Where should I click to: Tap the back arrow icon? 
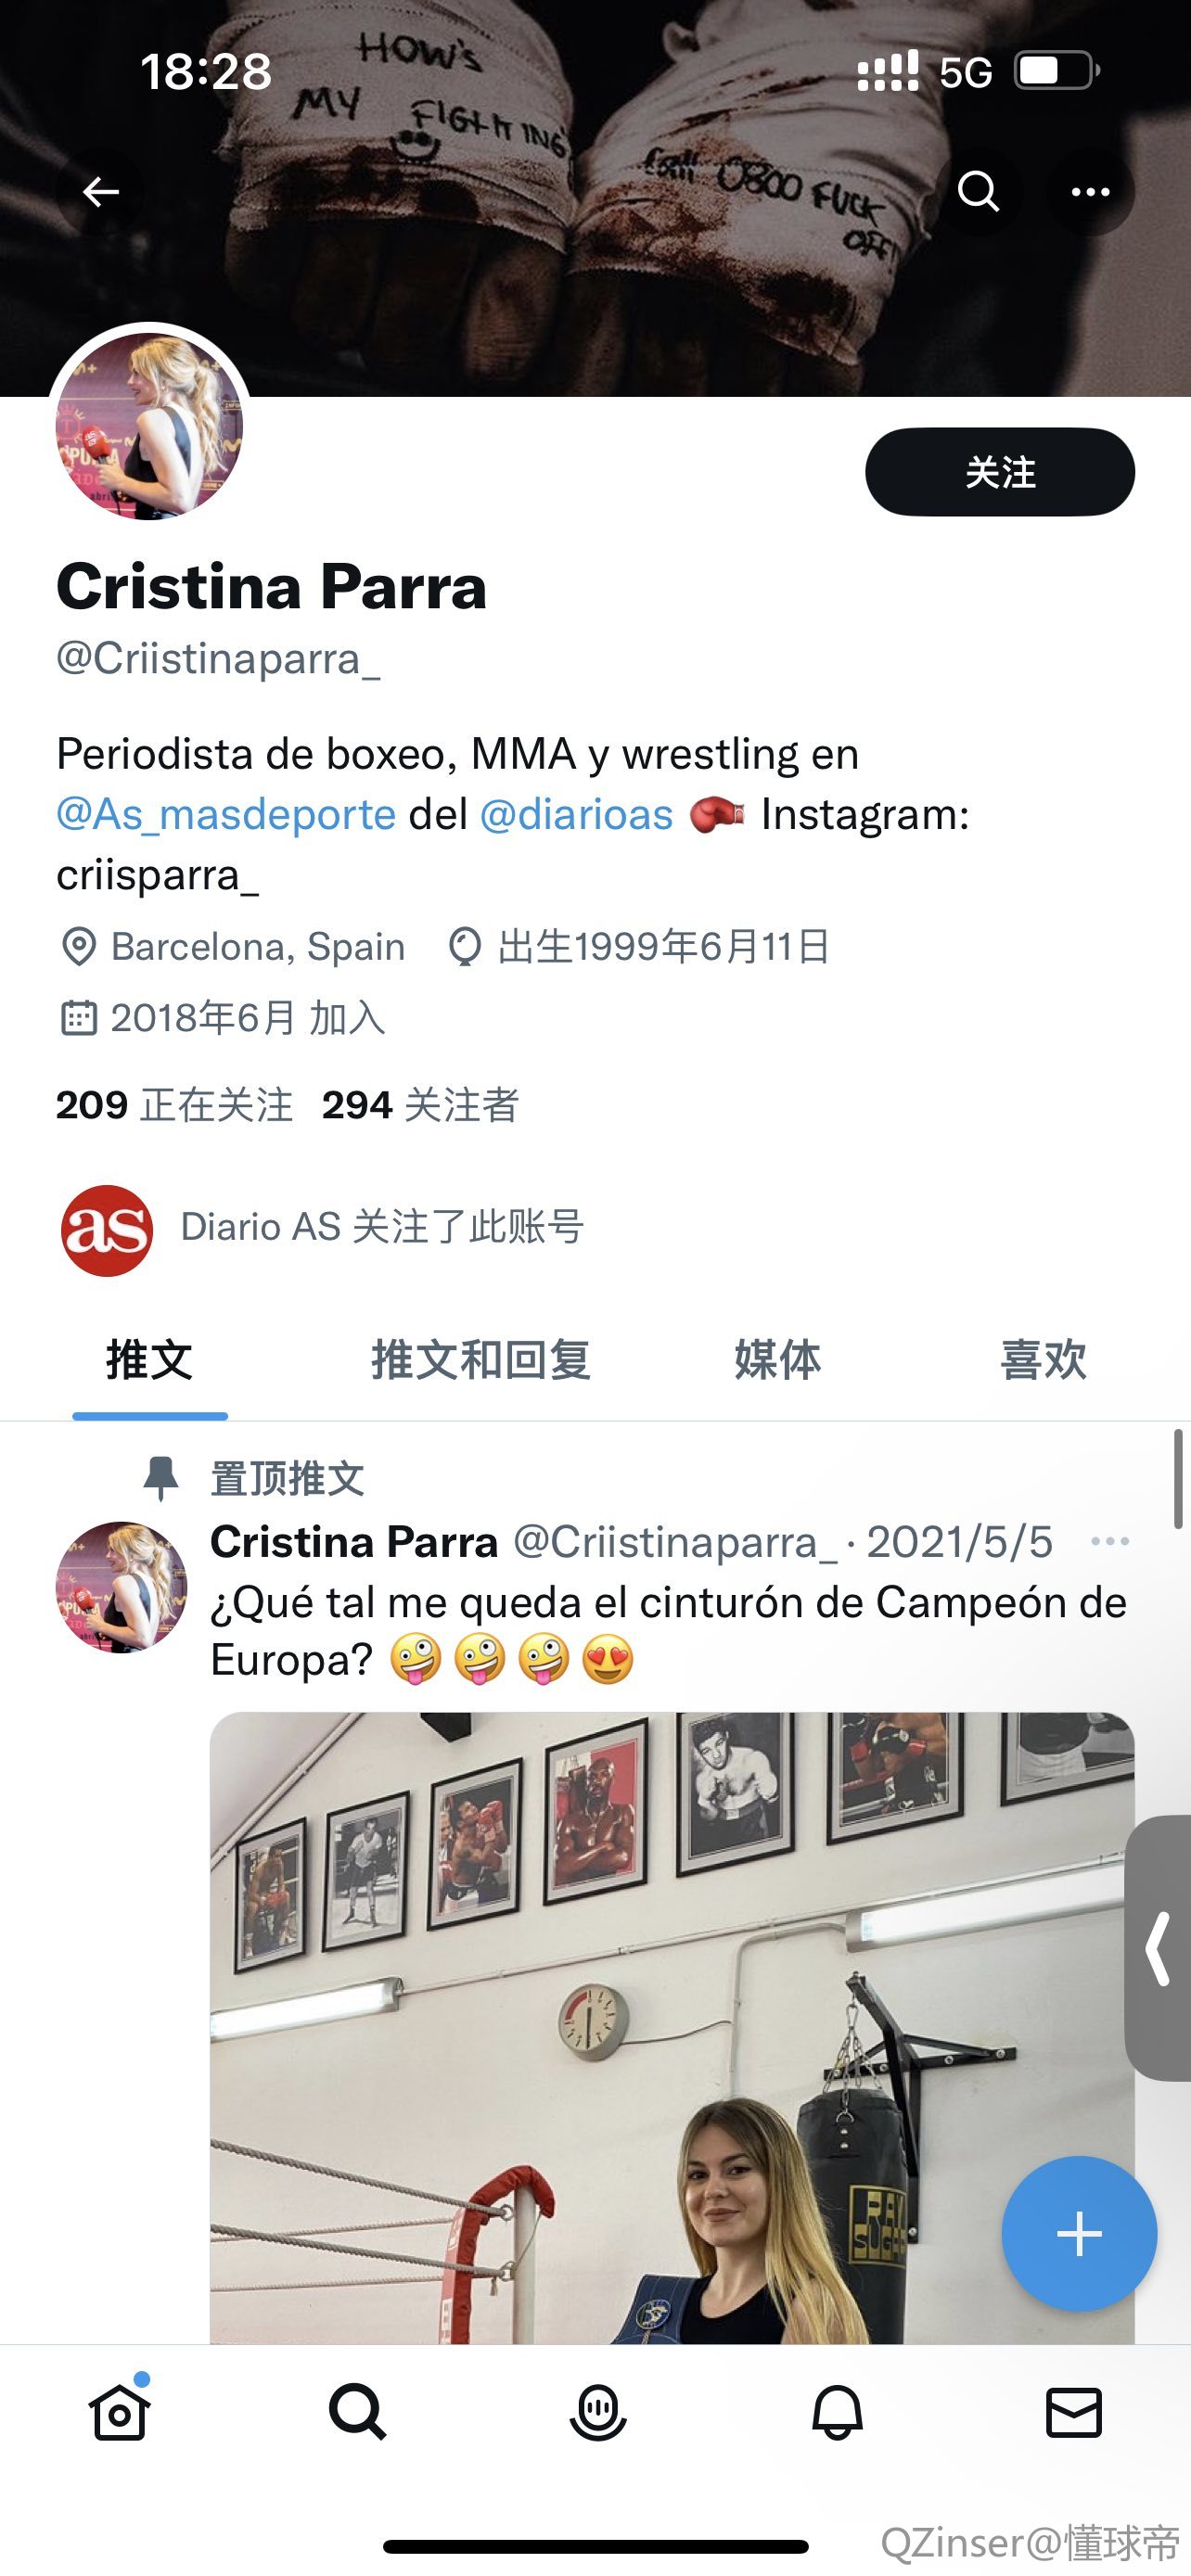(x=101, y=191)
